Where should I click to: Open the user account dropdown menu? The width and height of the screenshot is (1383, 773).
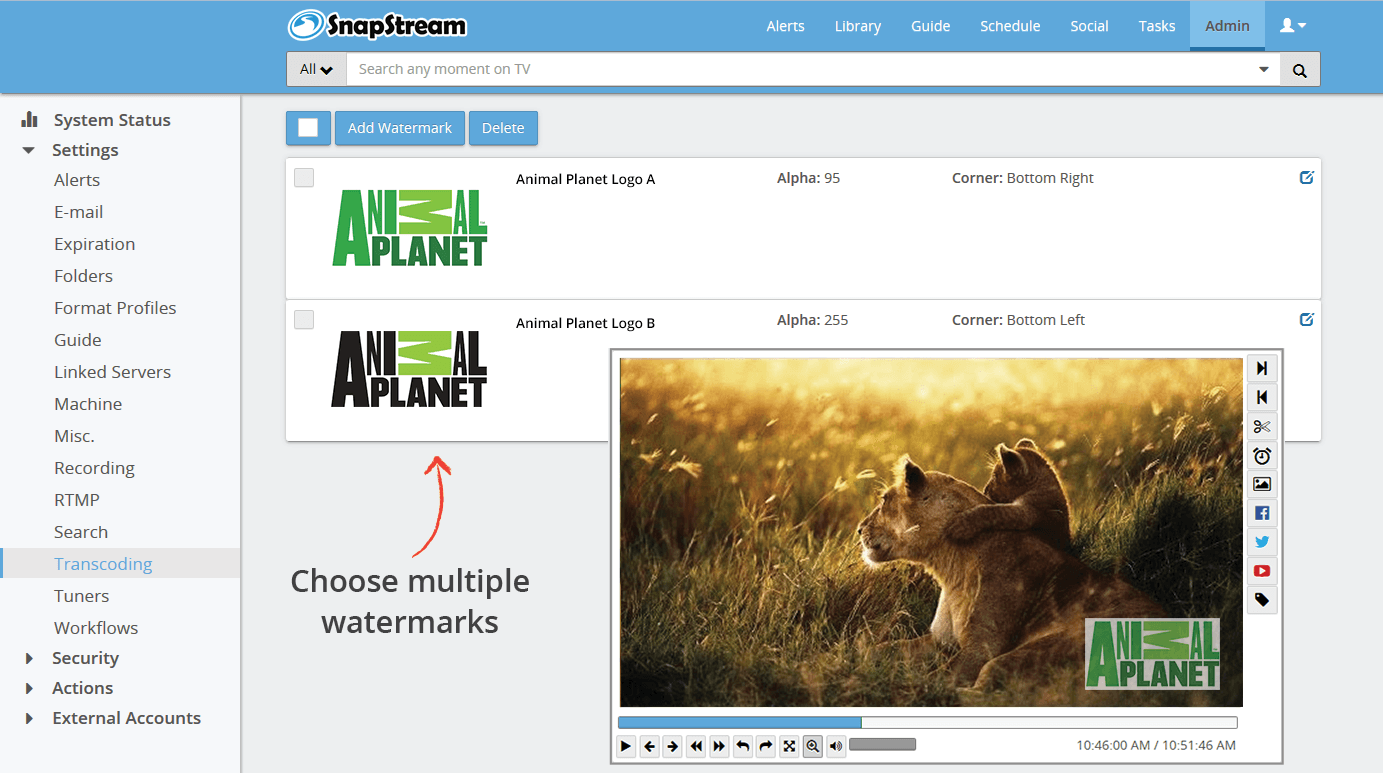pyautogui.click(x=1293, y=26)
